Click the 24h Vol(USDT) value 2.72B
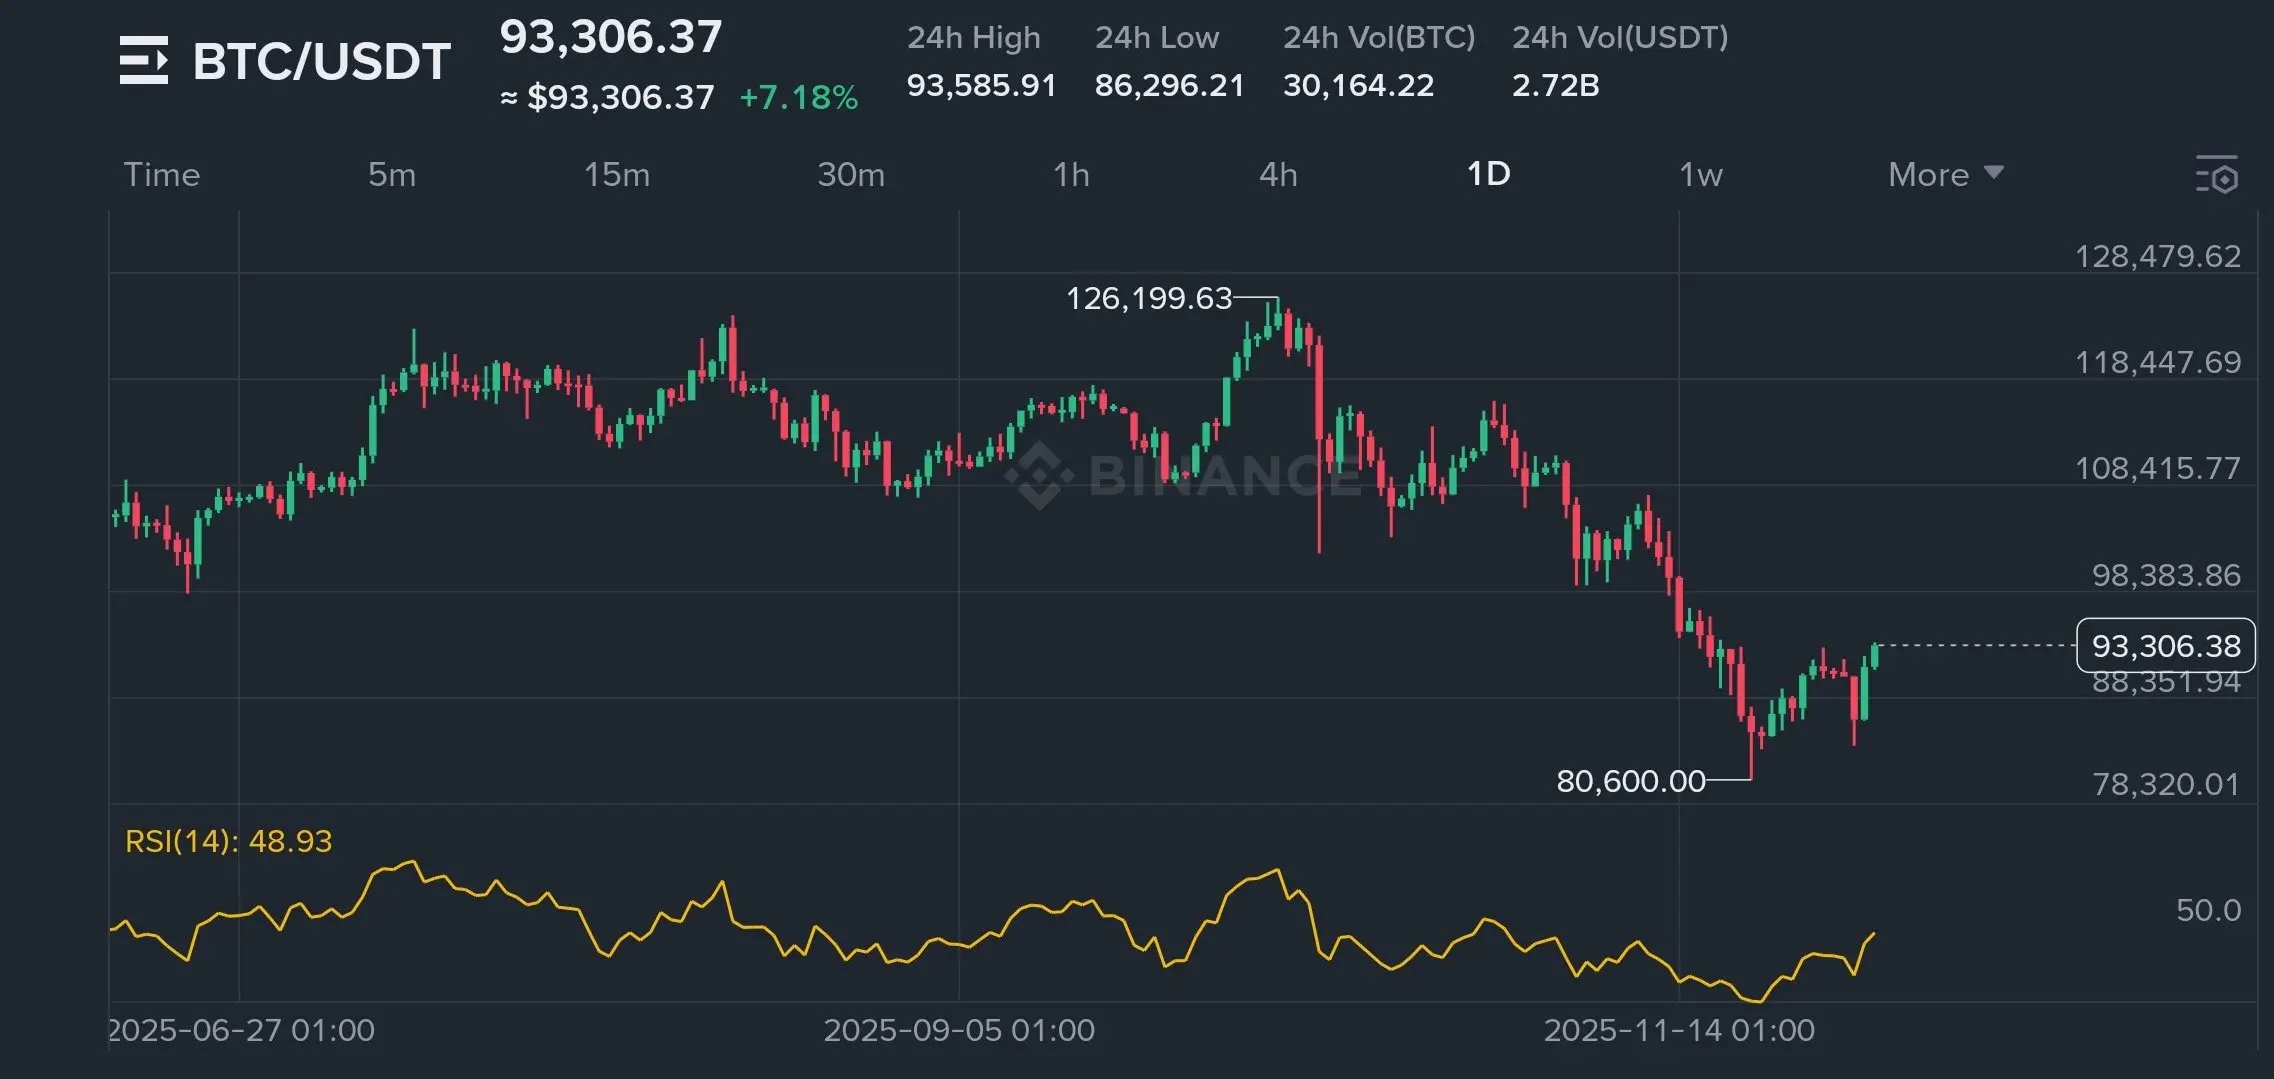2274x1079 pixels. (1555, 85)
